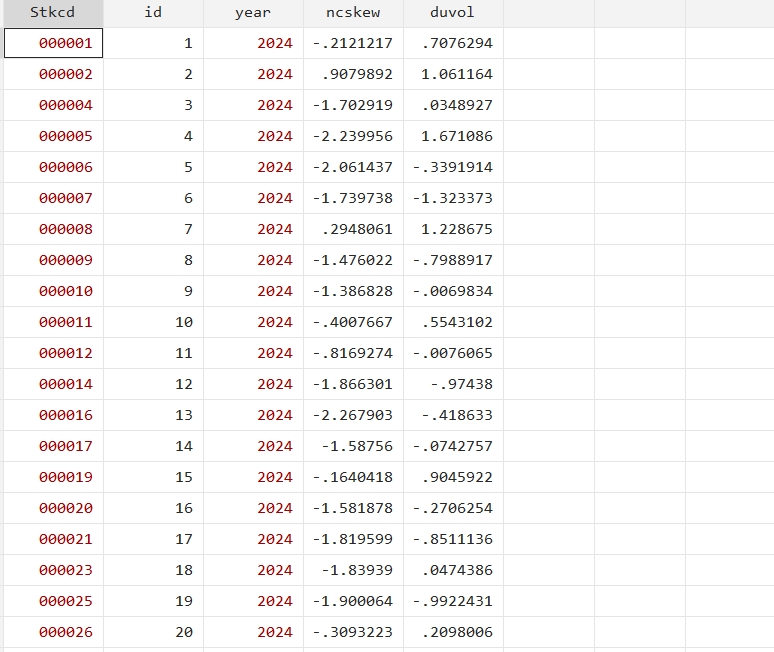
Task: Click ncskew value -1.900064
Action: (353, 601)
